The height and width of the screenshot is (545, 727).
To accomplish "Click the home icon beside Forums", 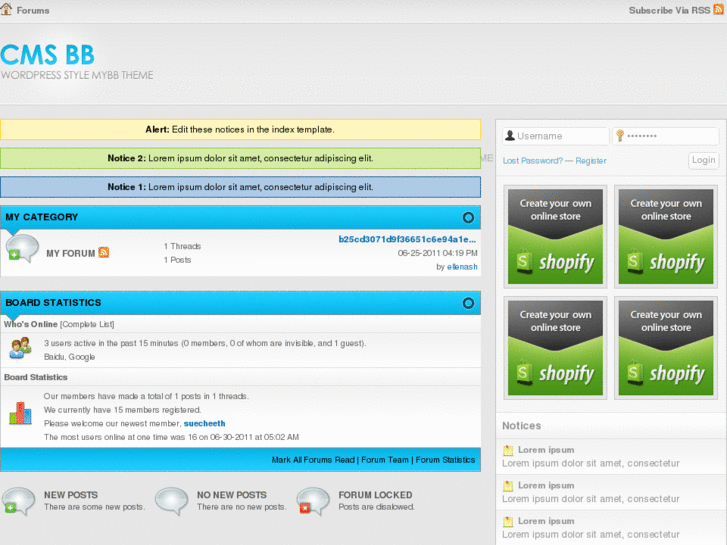I will point(6,9).
